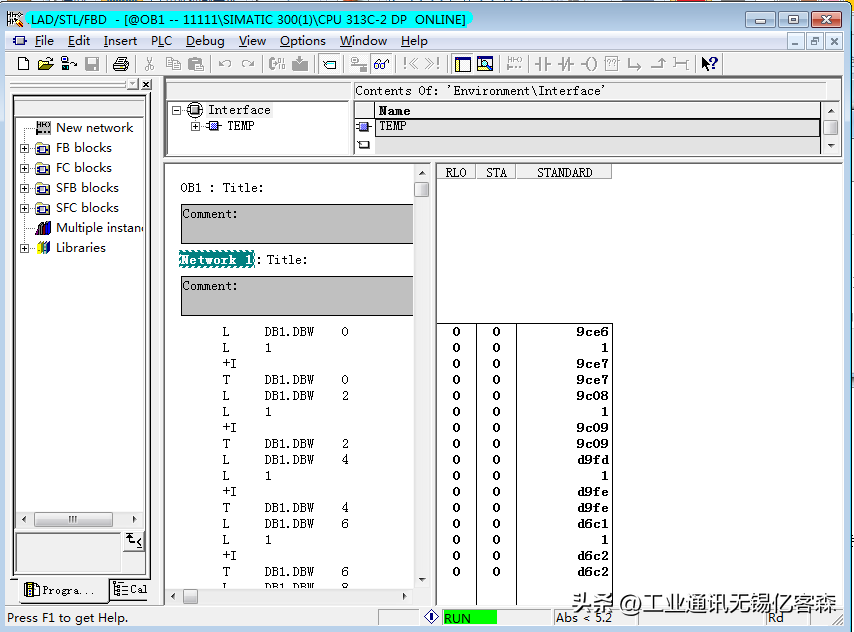Toggle the Monitor glasses icon
The height and width of the screenshot is (632, 854).
382,64
